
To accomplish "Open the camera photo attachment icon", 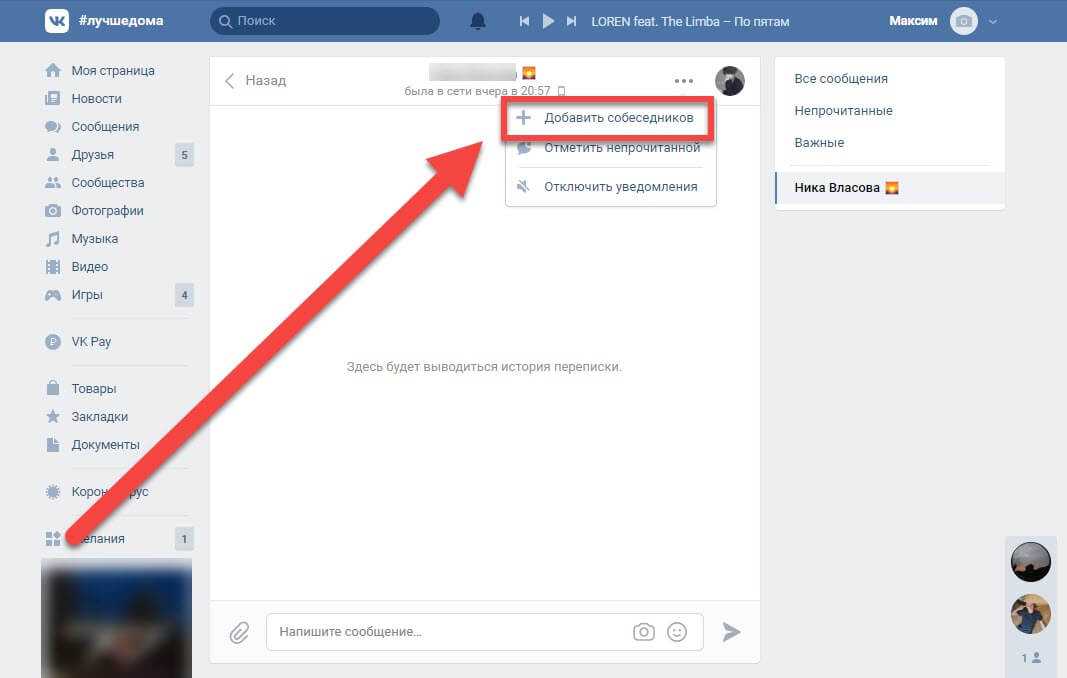I will (x=644, y=632).
